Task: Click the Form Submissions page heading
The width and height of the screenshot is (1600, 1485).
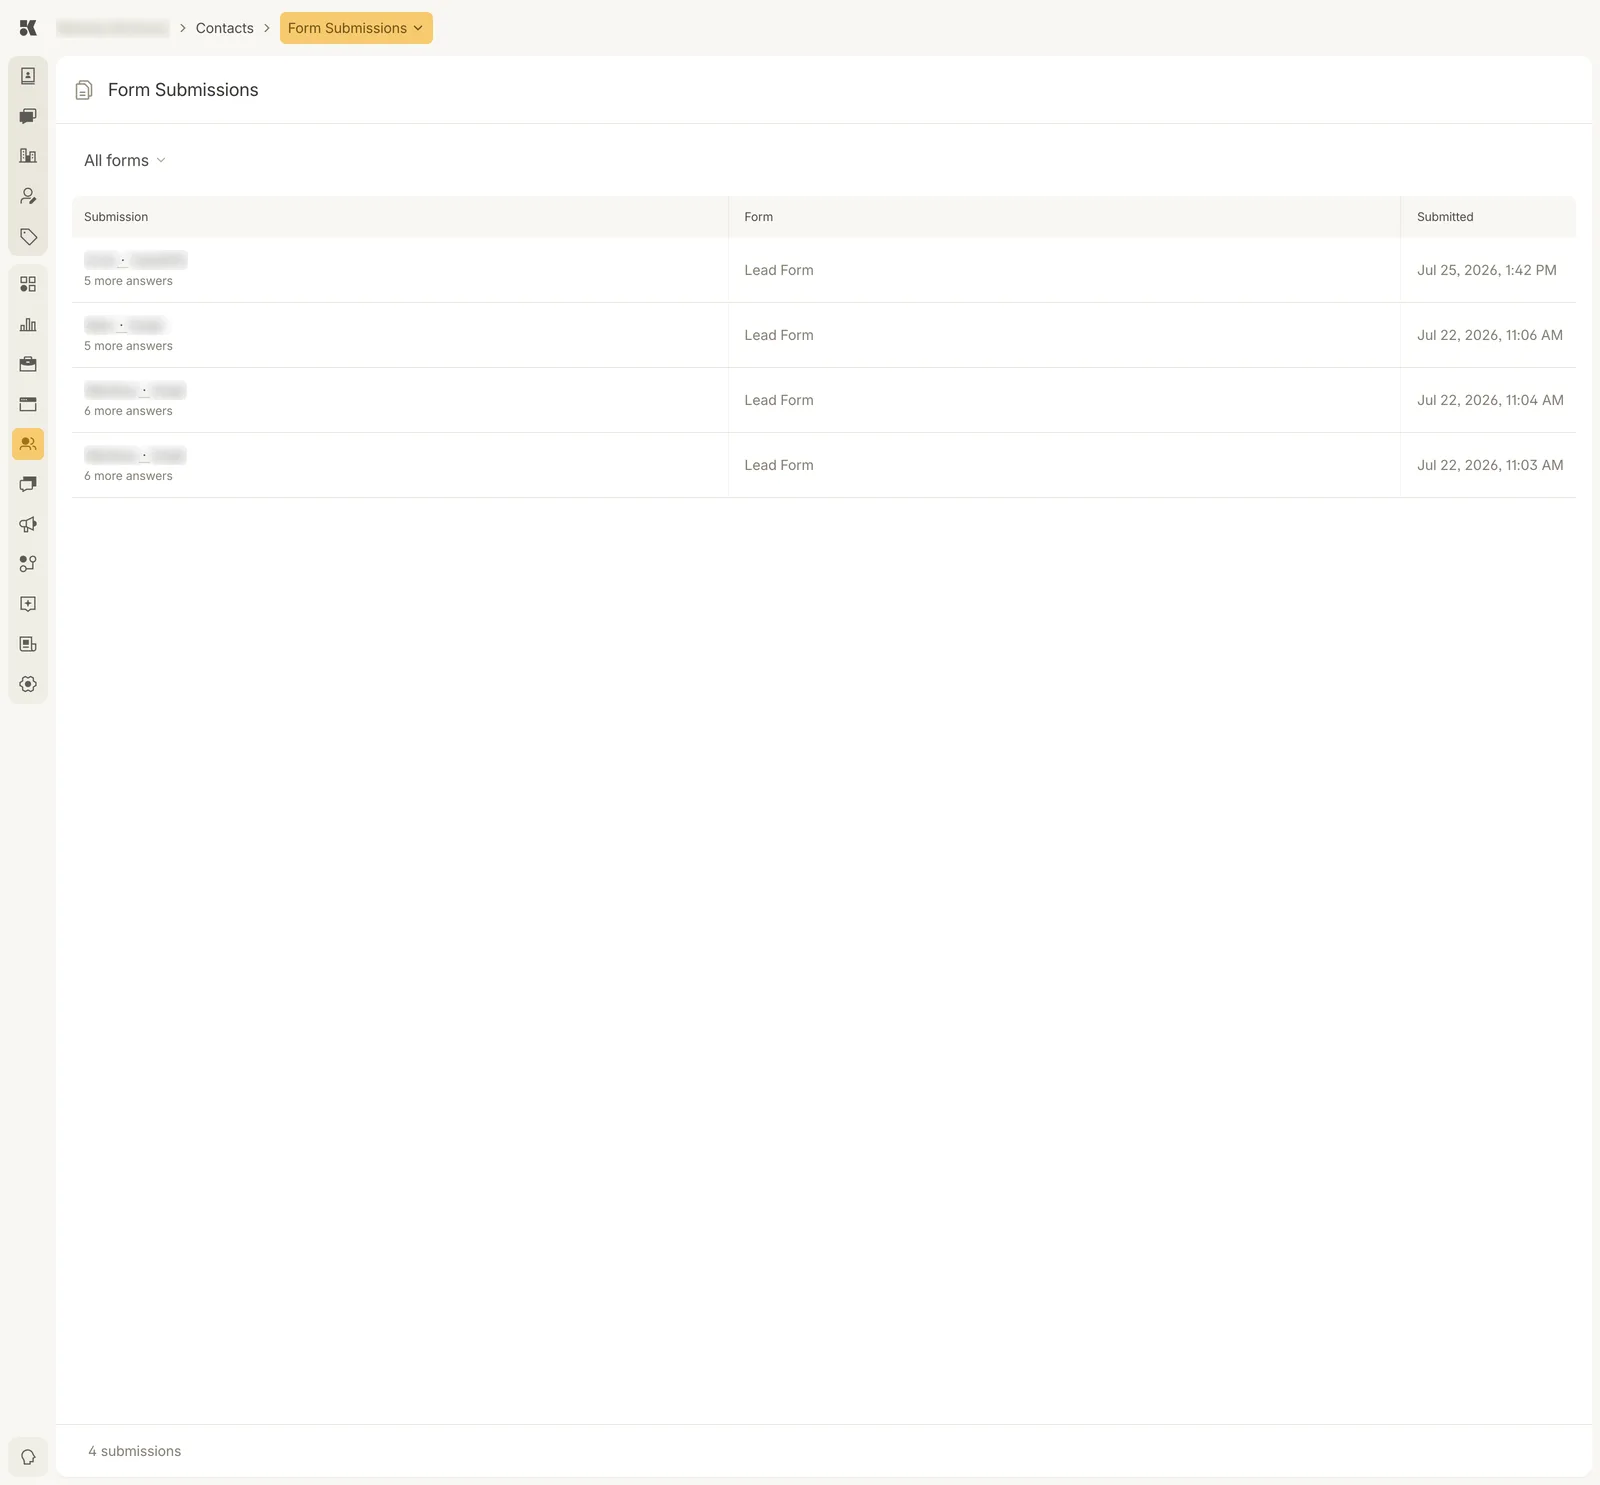Action: coord(183,90)
